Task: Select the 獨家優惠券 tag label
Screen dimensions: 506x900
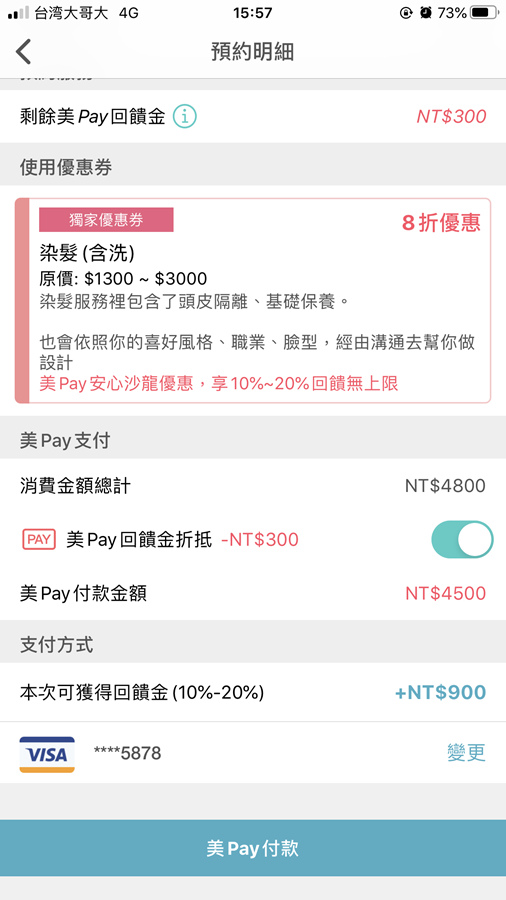Action: (x=106, y=220)
